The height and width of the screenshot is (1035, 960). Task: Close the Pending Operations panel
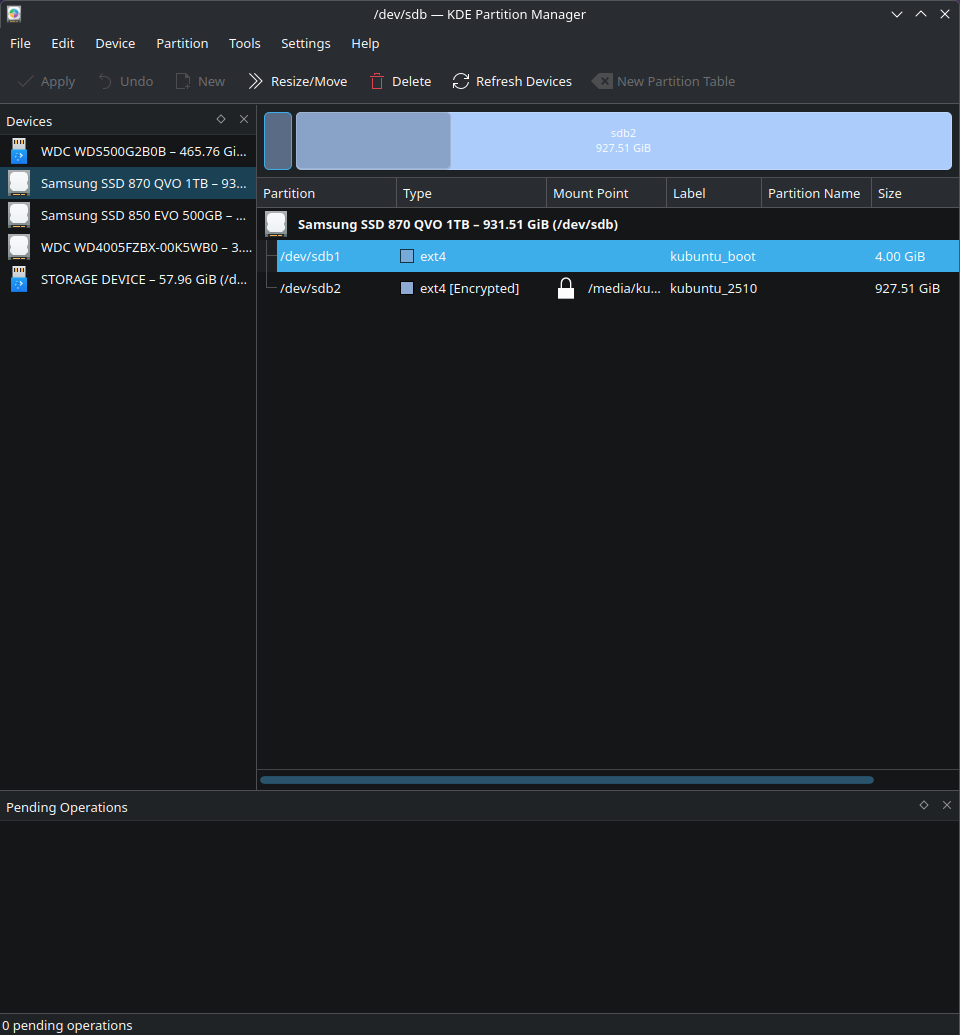click(947, 805)
